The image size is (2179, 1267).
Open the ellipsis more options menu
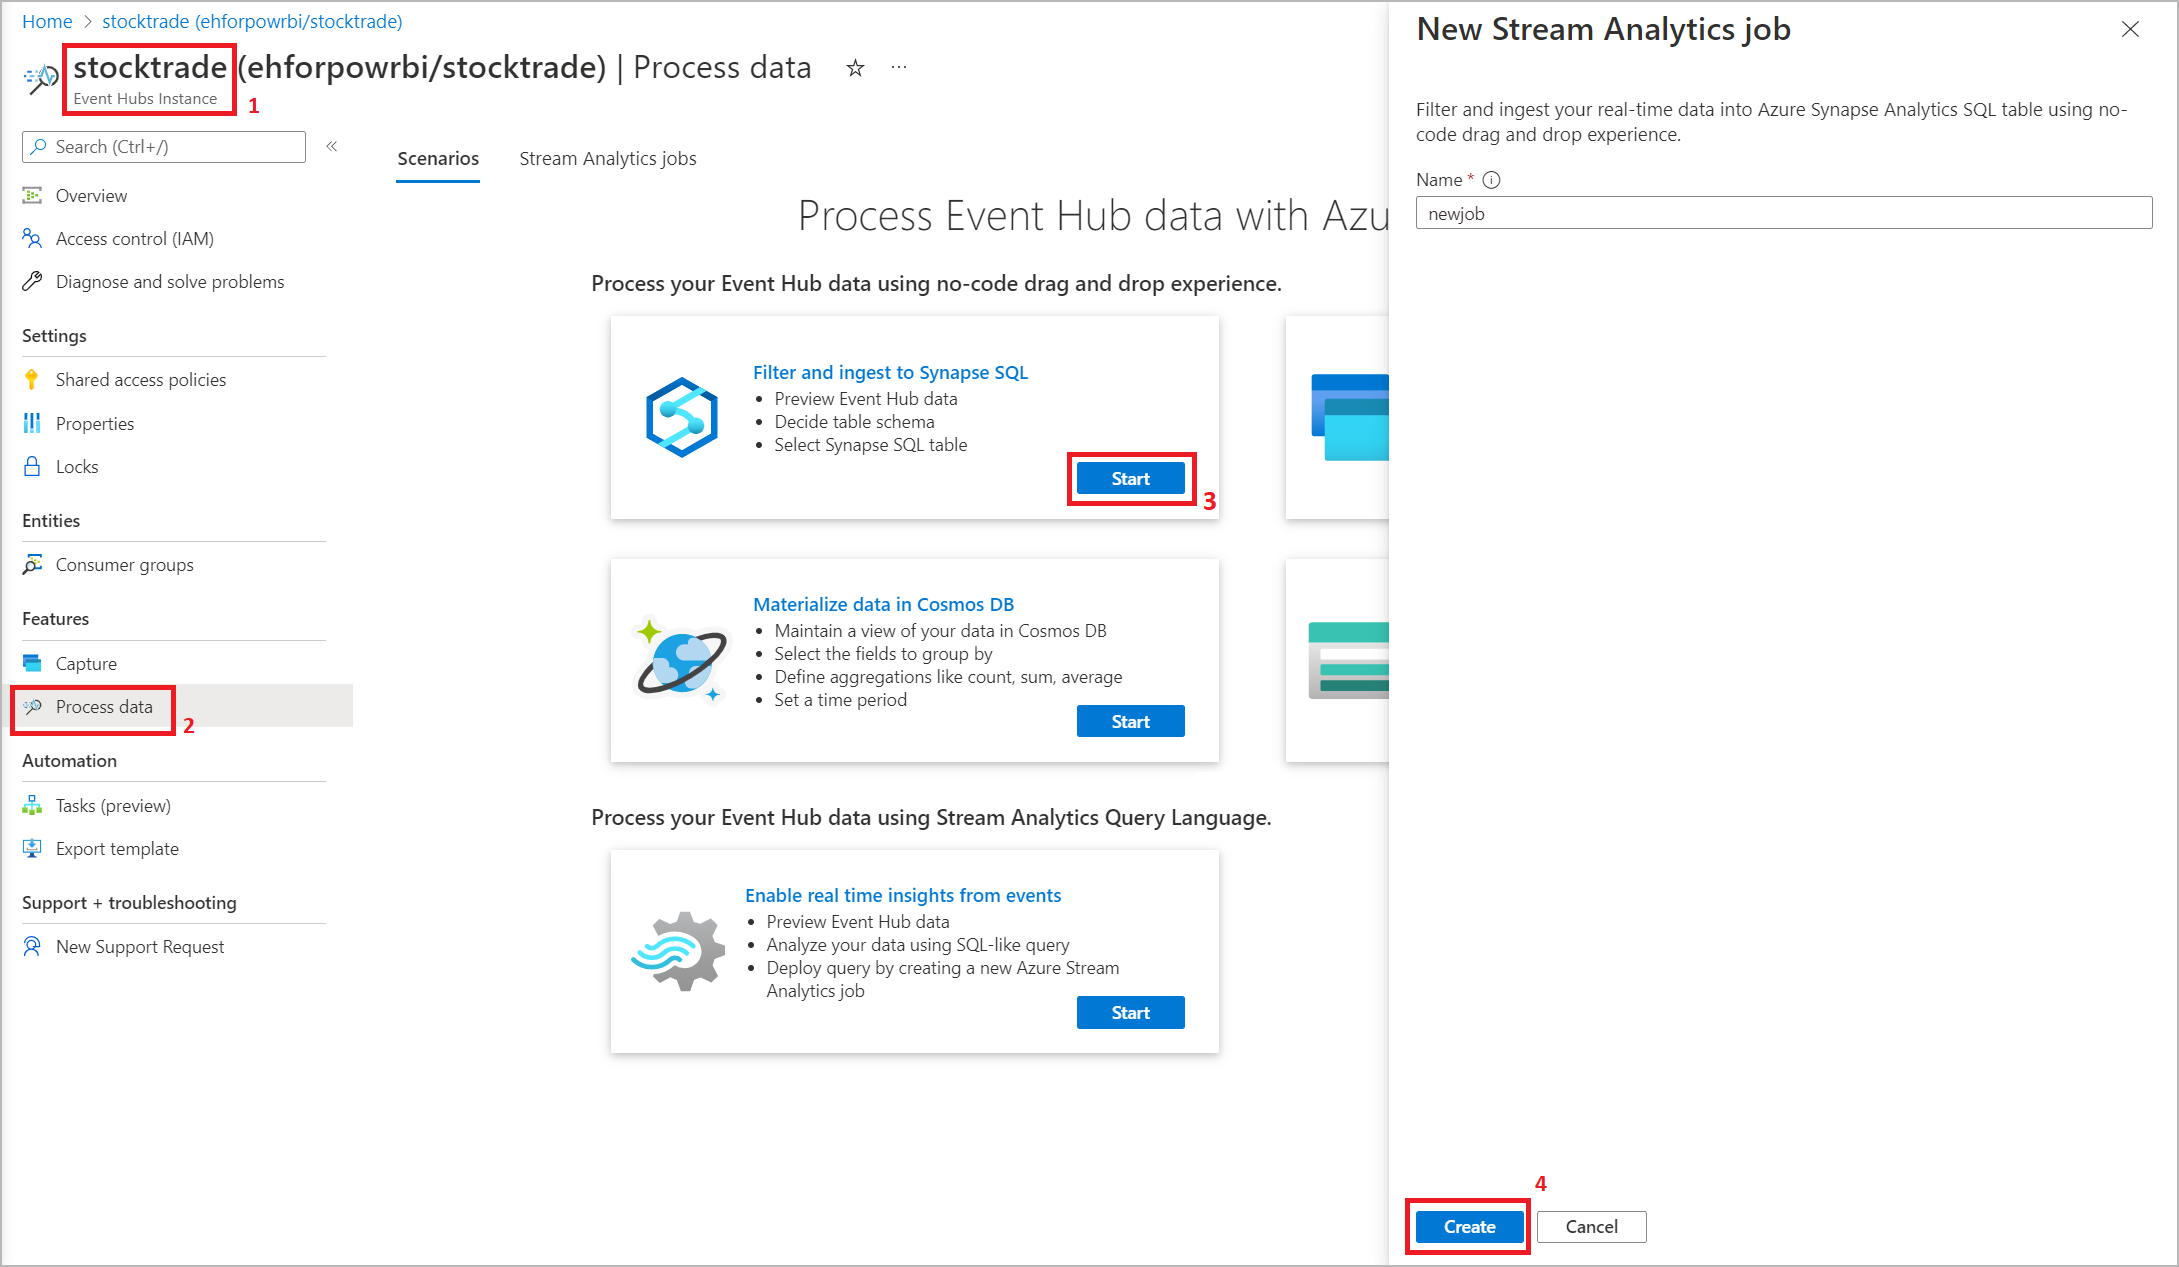click(x=899, y=67)
